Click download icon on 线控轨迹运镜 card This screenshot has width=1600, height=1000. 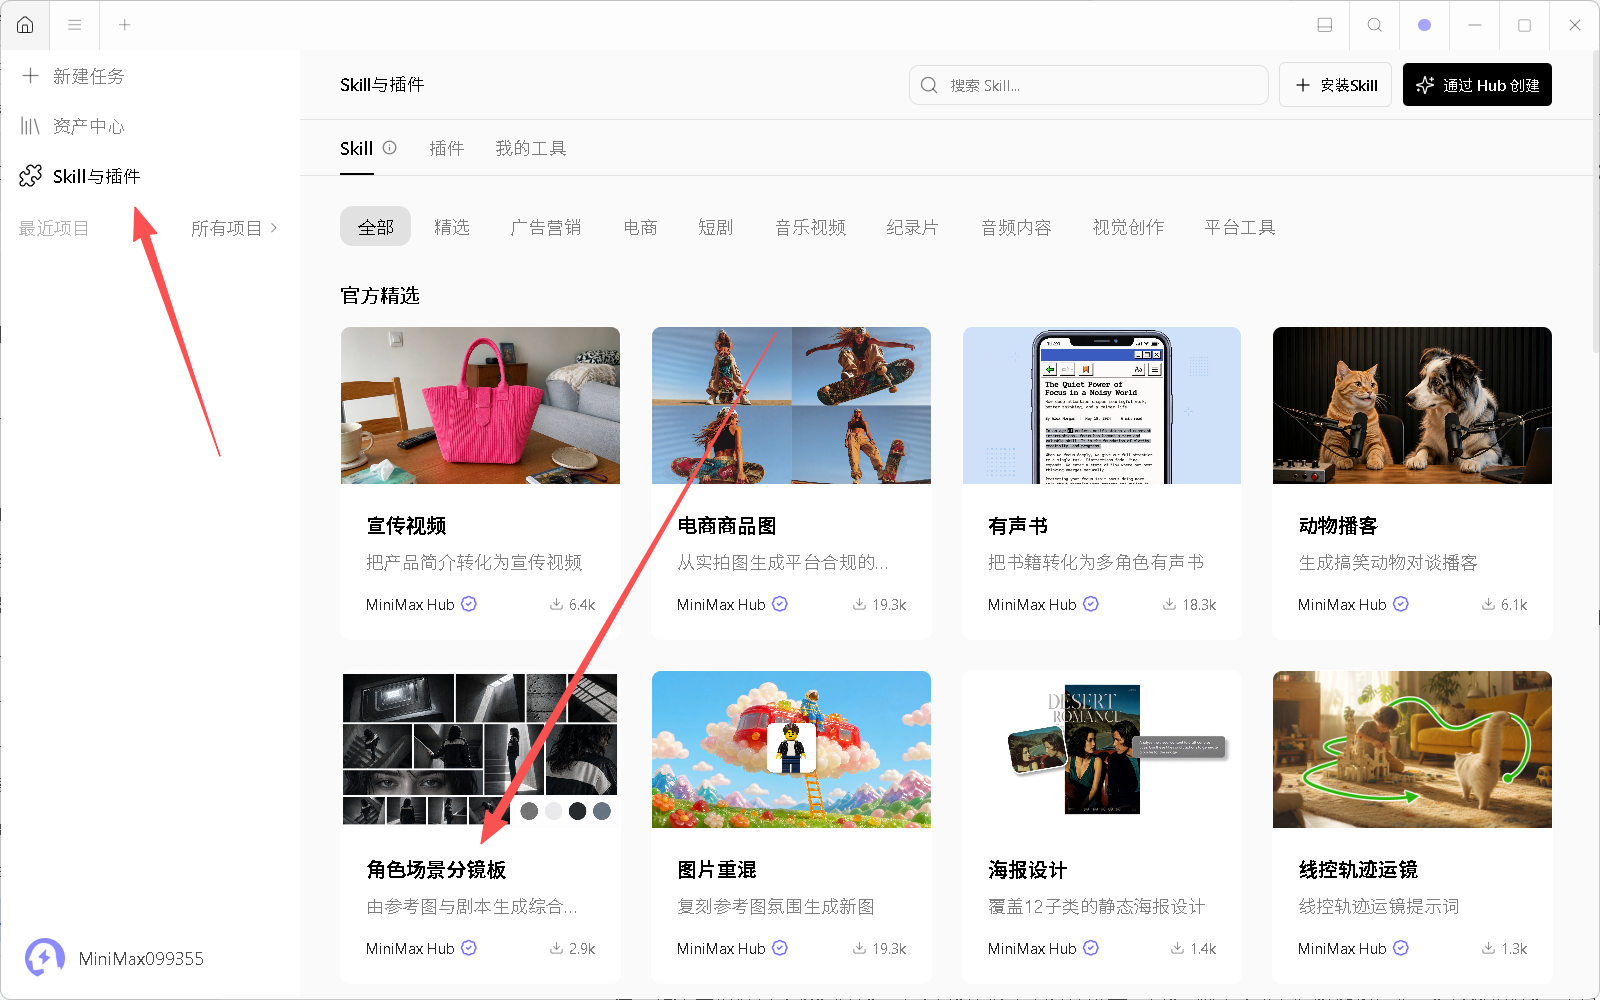pos(1488,948)
